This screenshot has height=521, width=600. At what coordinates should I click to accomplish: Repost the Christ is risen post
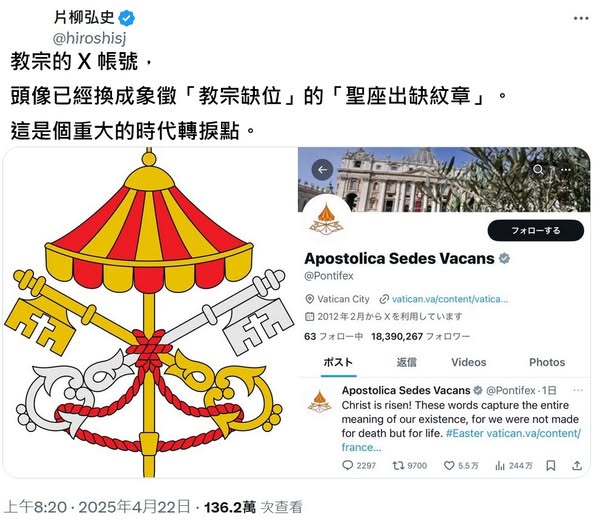[x=398, y=465]
